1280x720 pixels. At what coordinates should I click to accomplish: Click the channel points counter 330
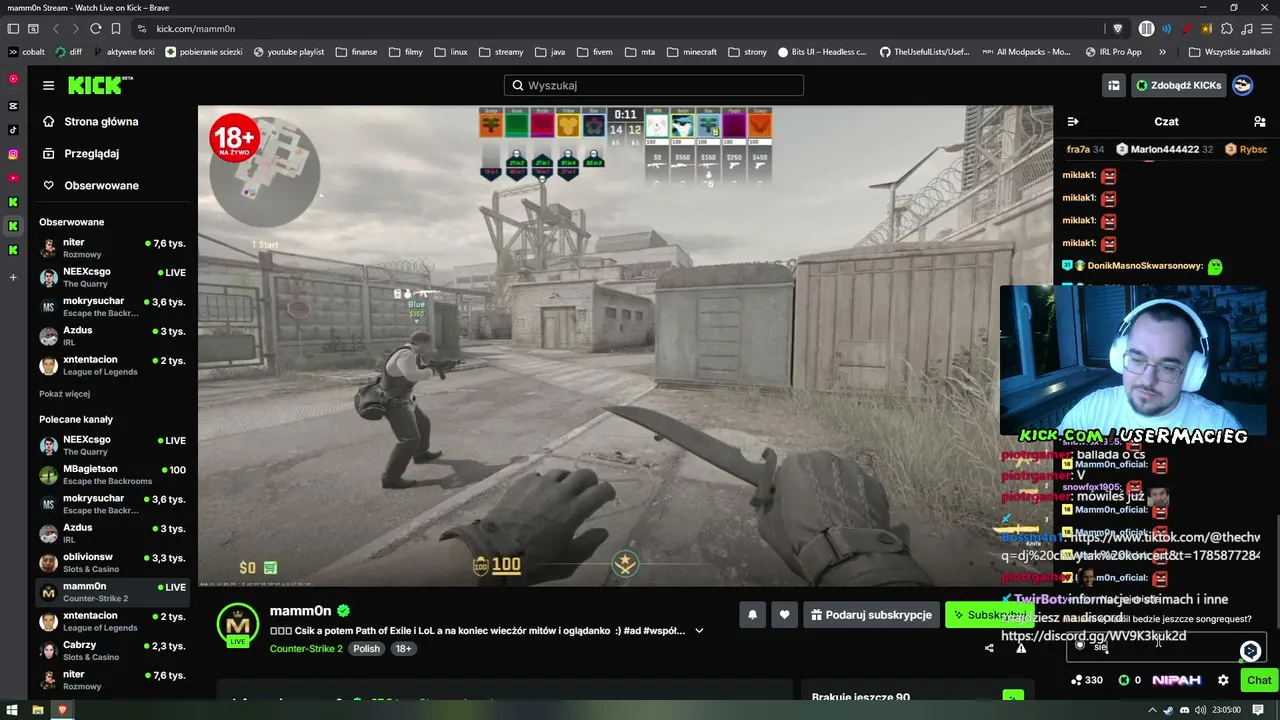[x=1087, y=680]
